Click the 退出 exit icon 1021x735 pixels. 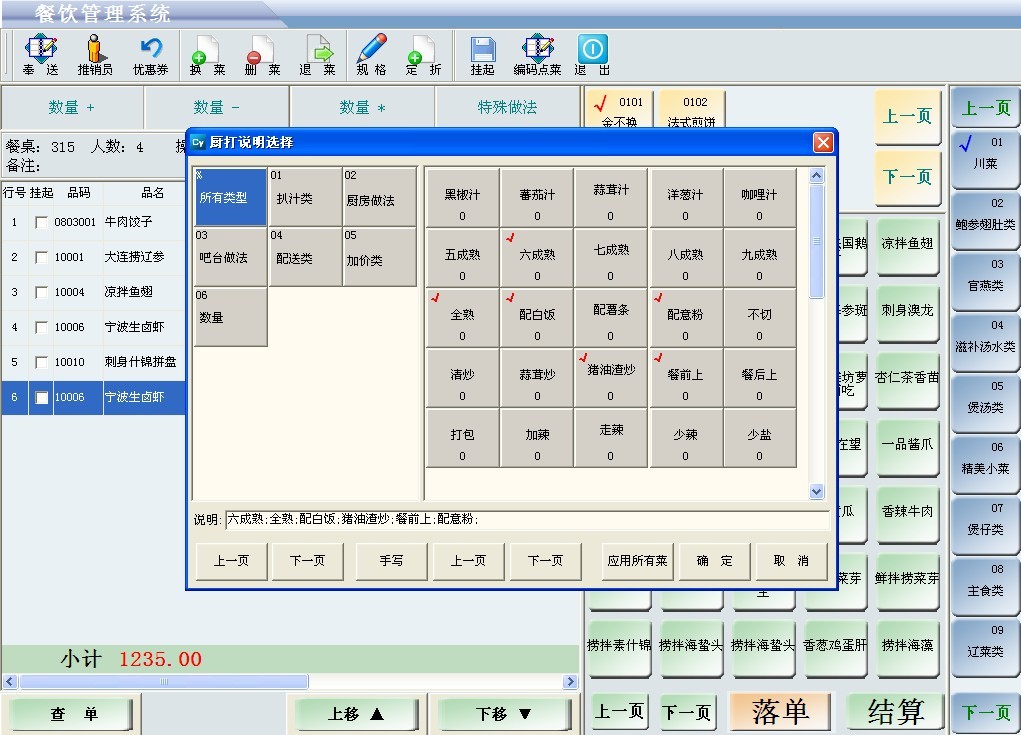592,55
